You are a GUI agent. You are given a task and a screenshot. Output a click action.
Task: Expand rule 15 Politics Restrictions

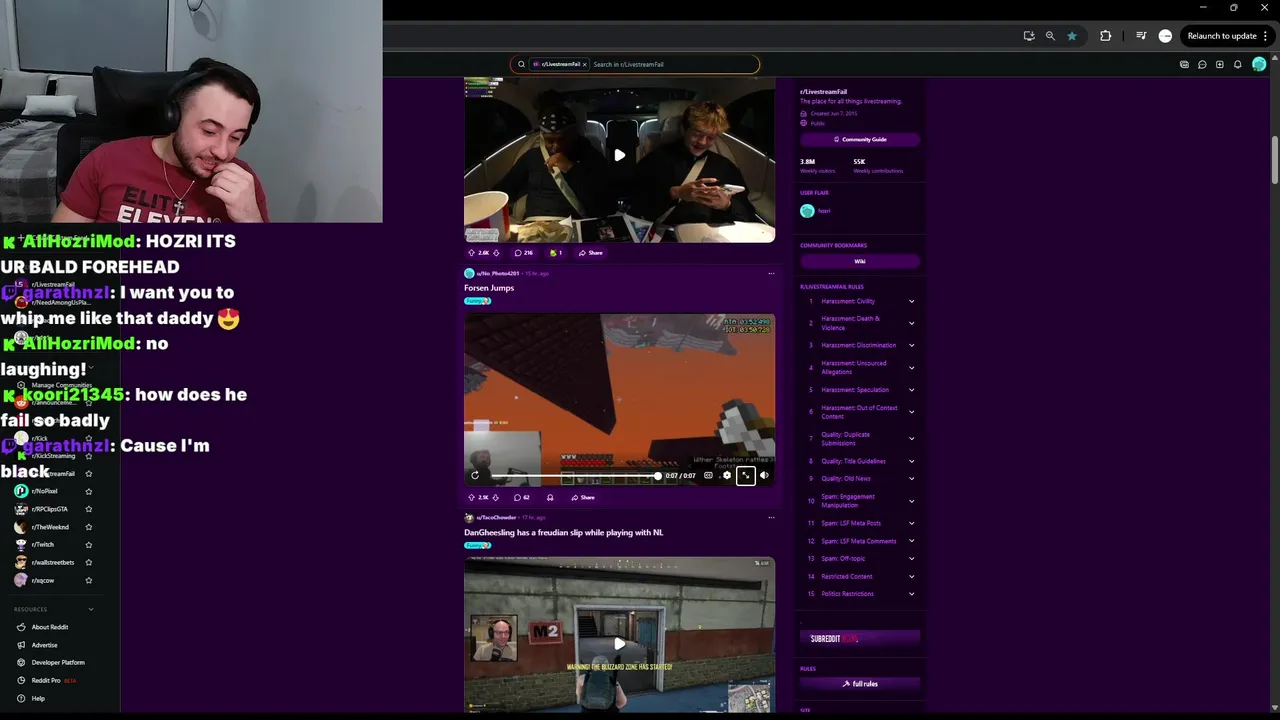tap(911, 594)
